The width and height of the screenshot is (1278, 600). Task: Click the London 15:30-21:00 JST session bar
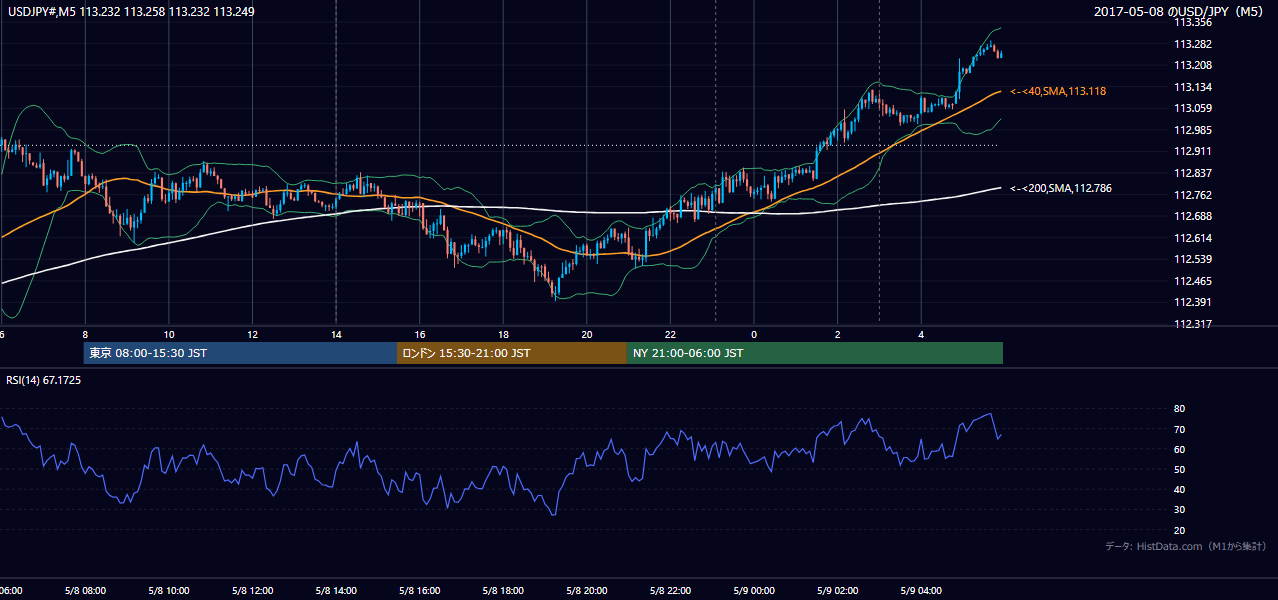(x=512, y=353)
